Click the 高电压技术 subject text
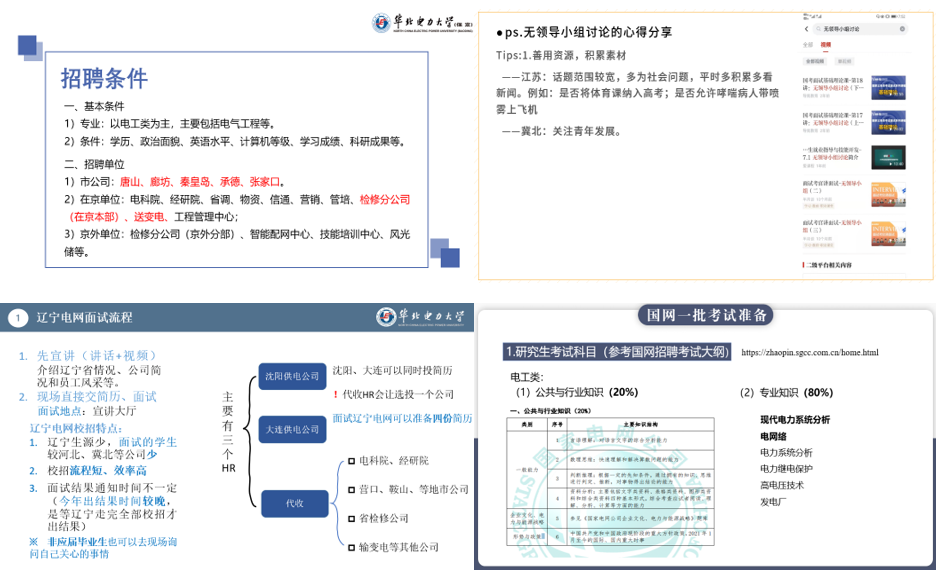Viewport: 936px width, 570px height. [781, 485]
